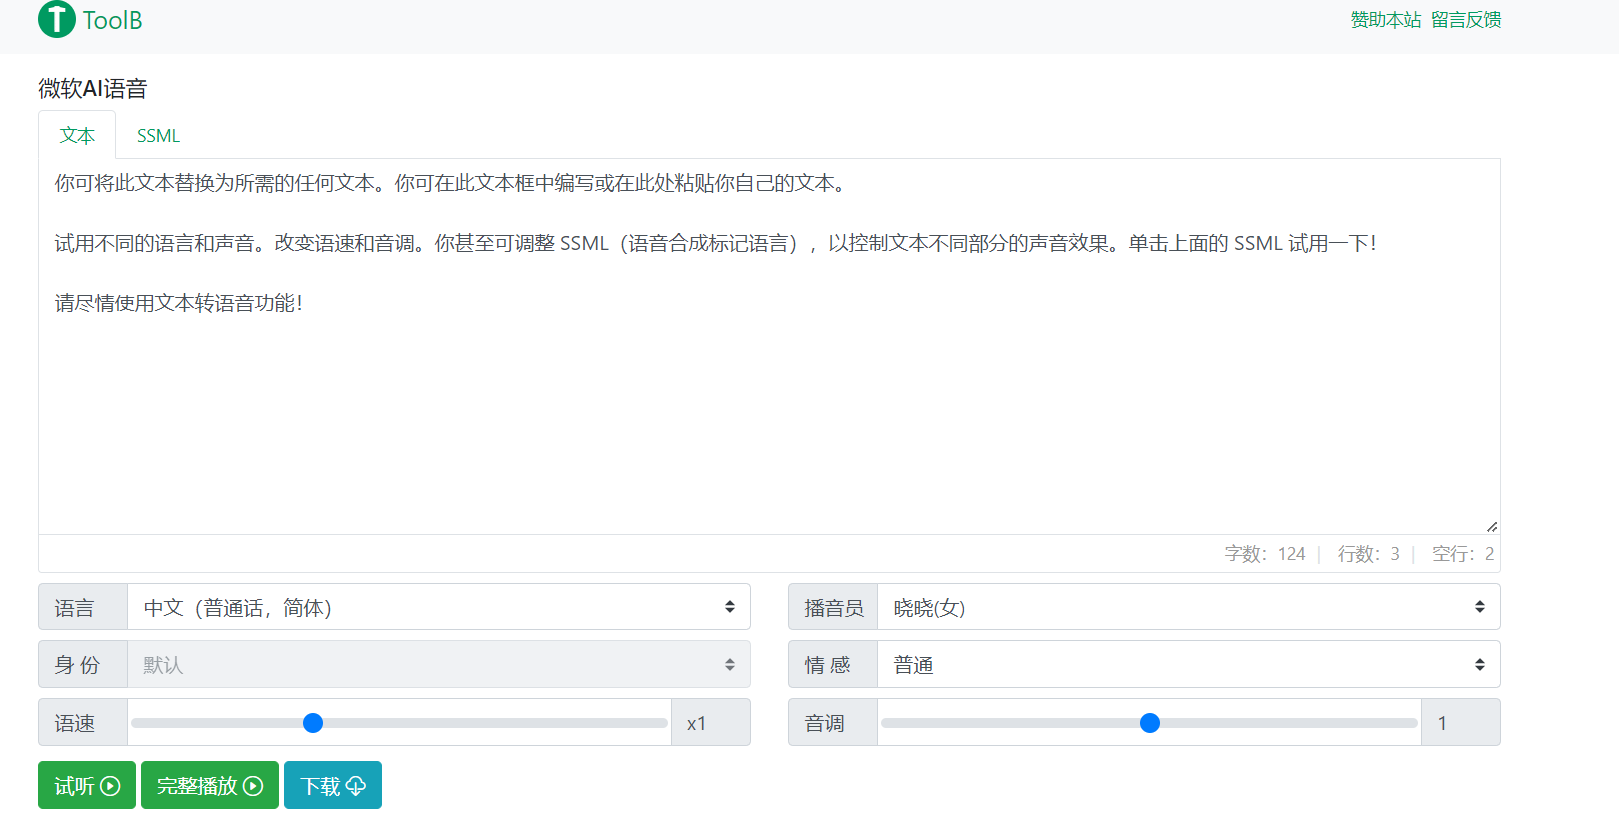Expand the 播音员 voice dropdown
The image size is (1619, 828).
click(1188, 607)
